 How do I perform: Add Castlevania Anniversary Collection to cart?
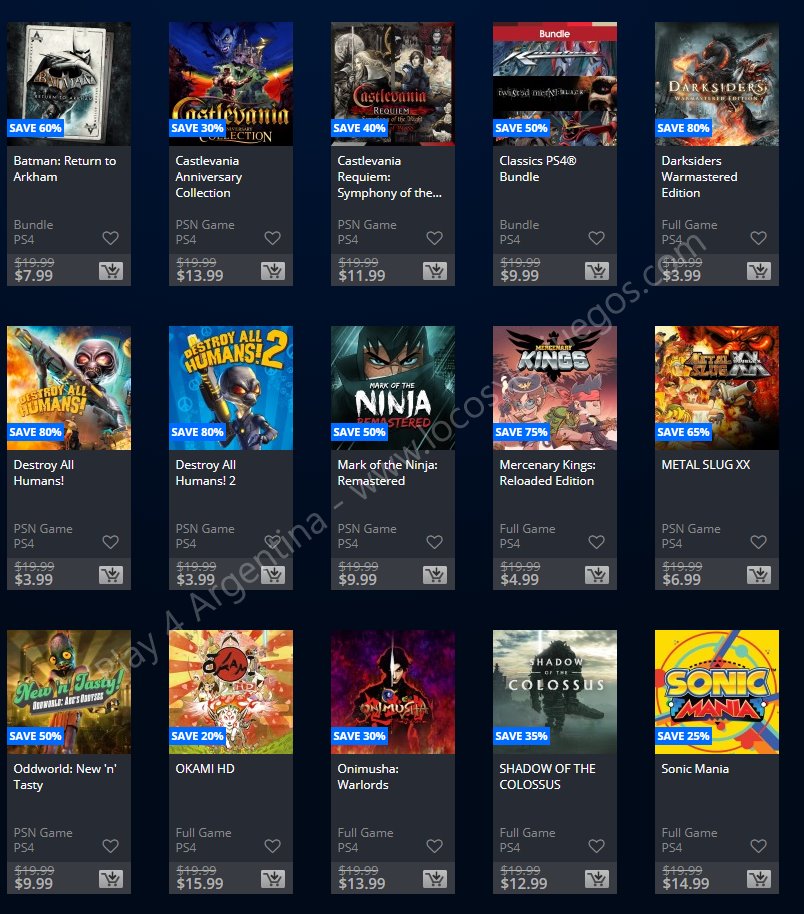click(x=273, y=270)
